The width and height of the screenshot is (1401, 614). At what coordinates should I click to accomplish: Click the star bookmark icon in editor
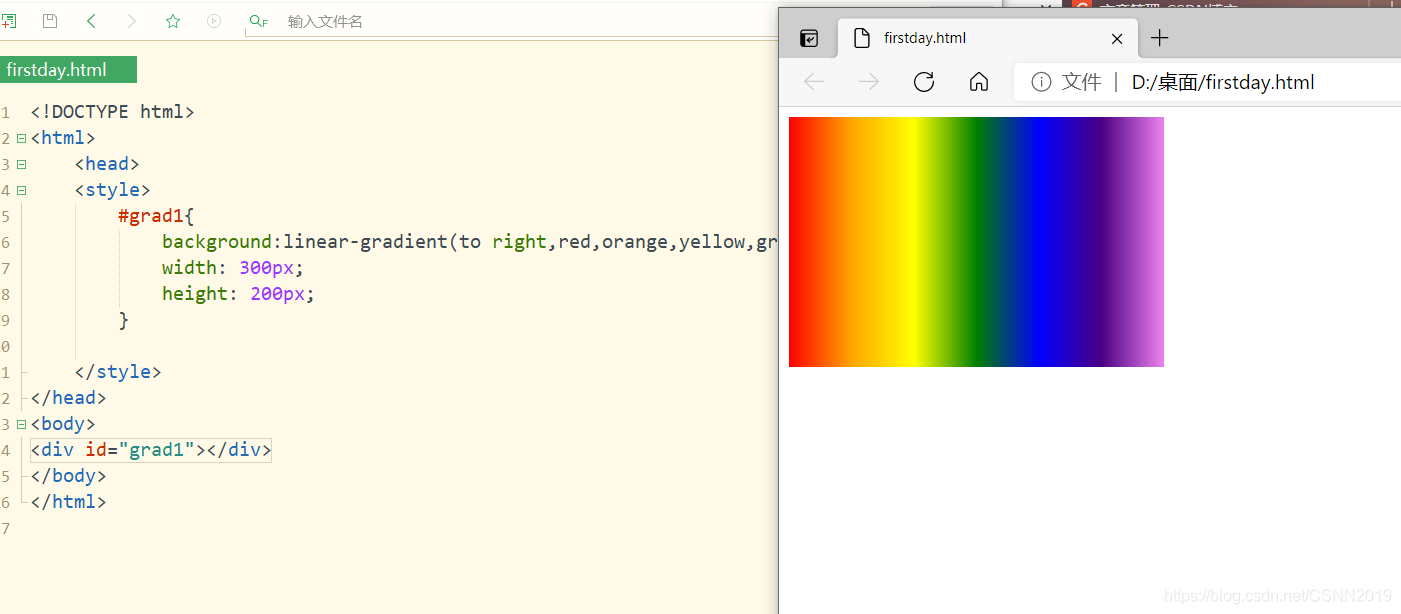pos(173,21)
